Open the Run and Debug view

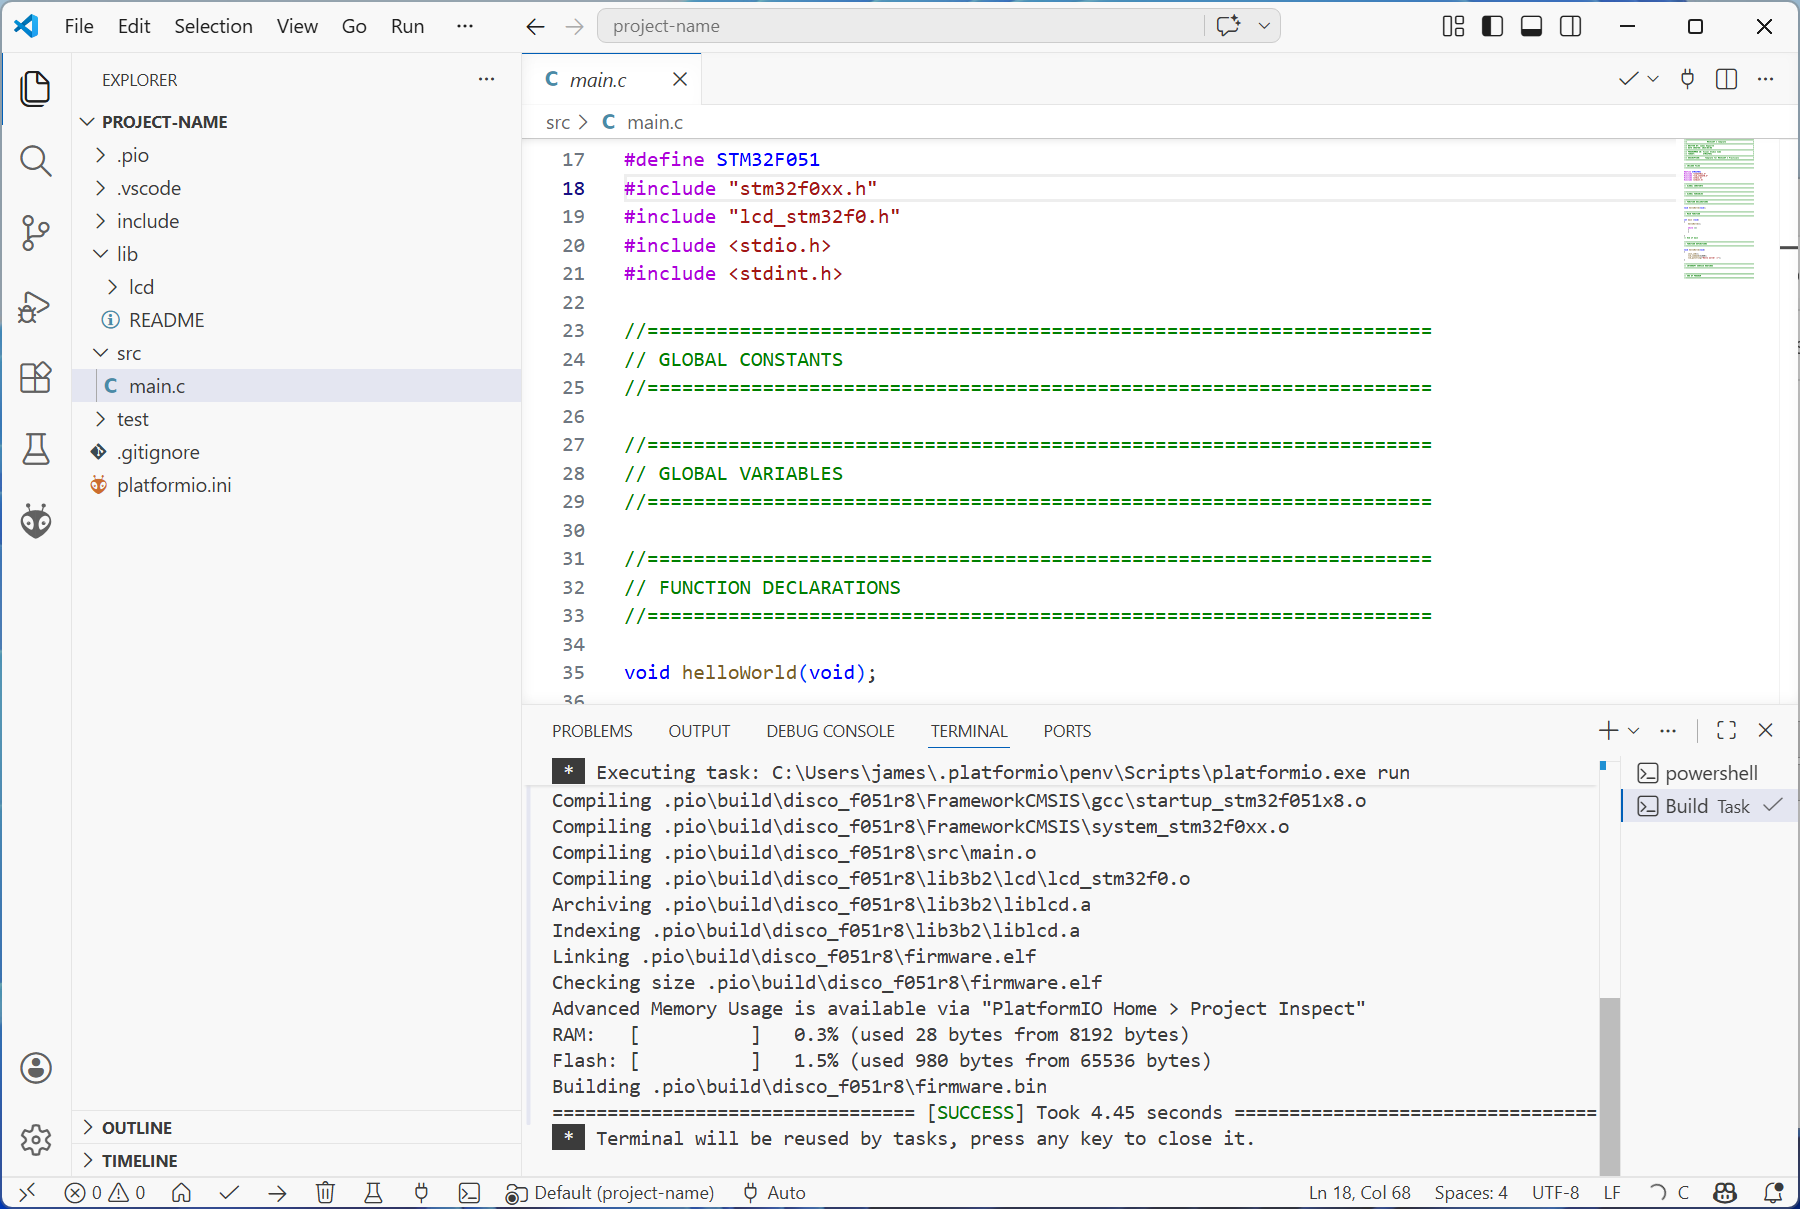(x=36, y=306)
